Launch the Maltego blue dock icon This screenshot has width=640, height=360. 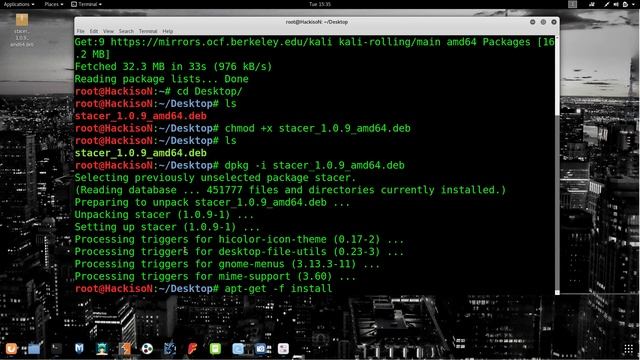[x=170, y=349]
